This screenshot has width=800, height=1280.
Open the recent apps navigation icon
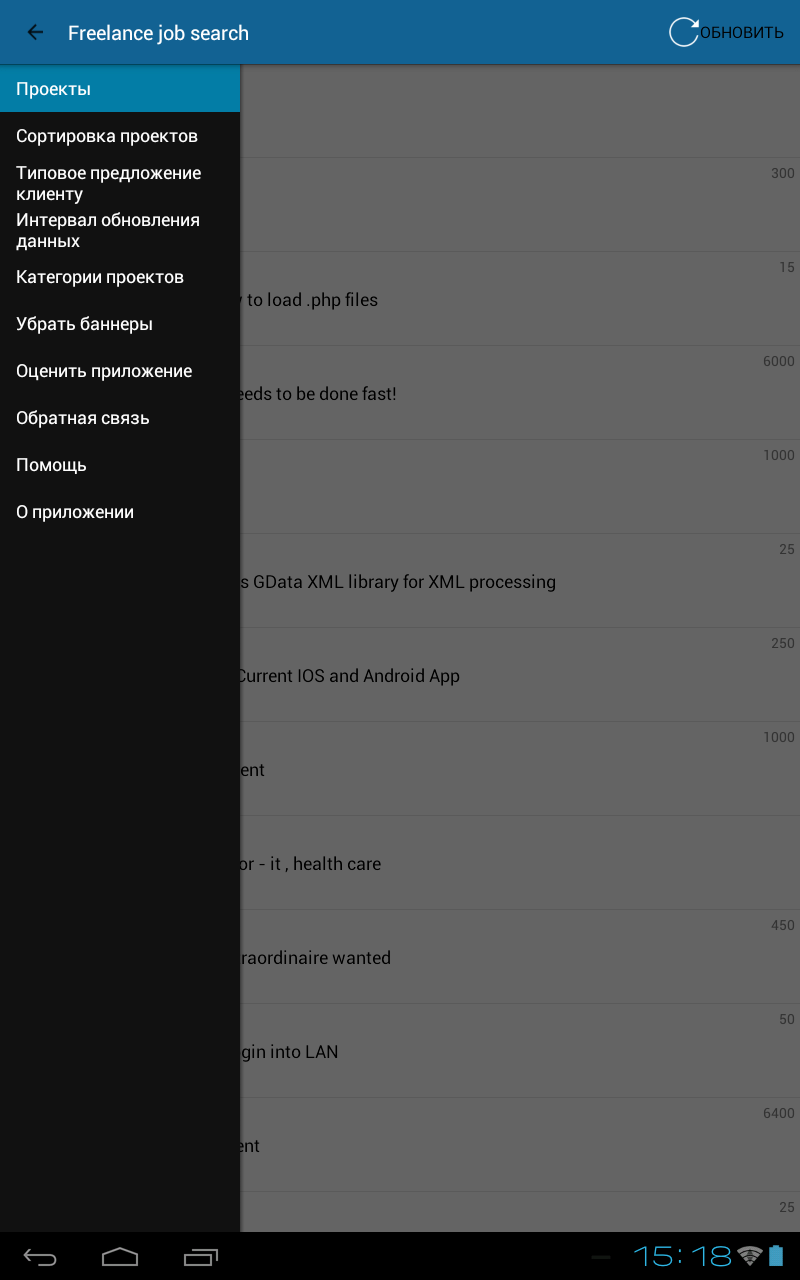point(200,1257)
